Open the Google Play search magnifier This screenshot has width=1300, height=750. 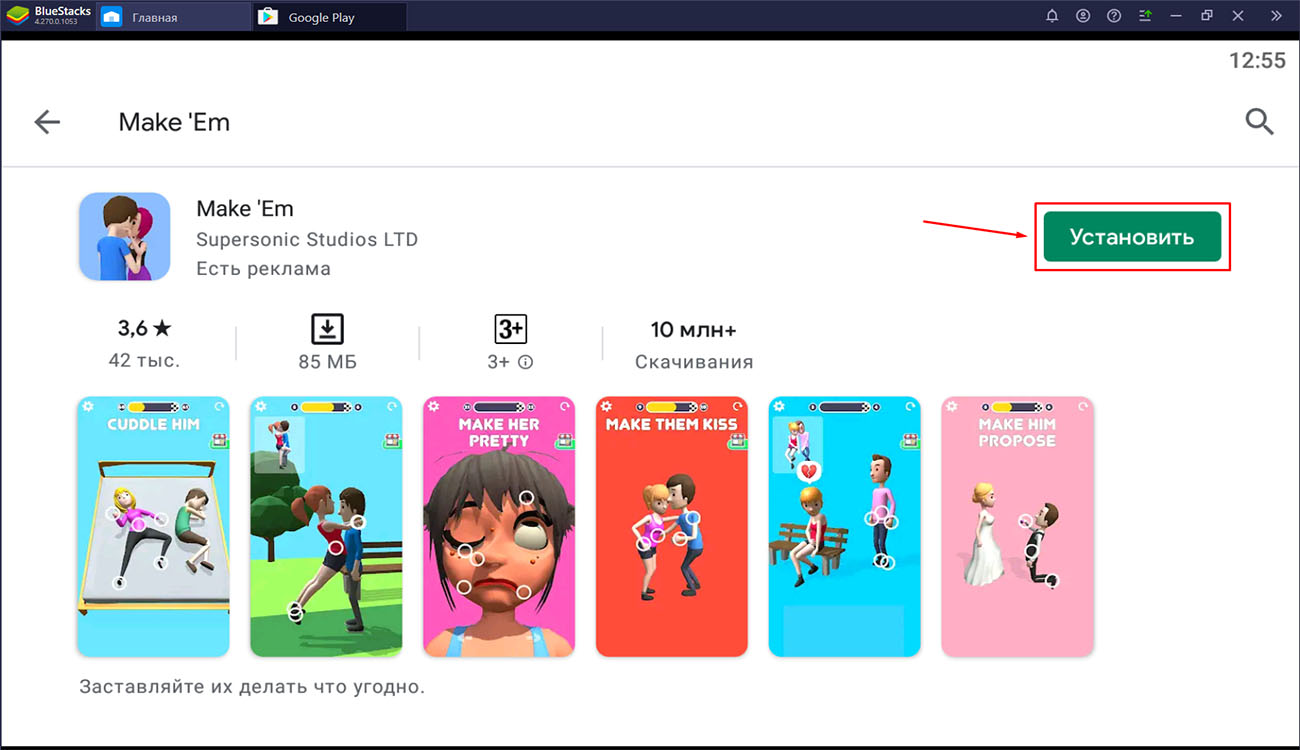point(1259,122)
